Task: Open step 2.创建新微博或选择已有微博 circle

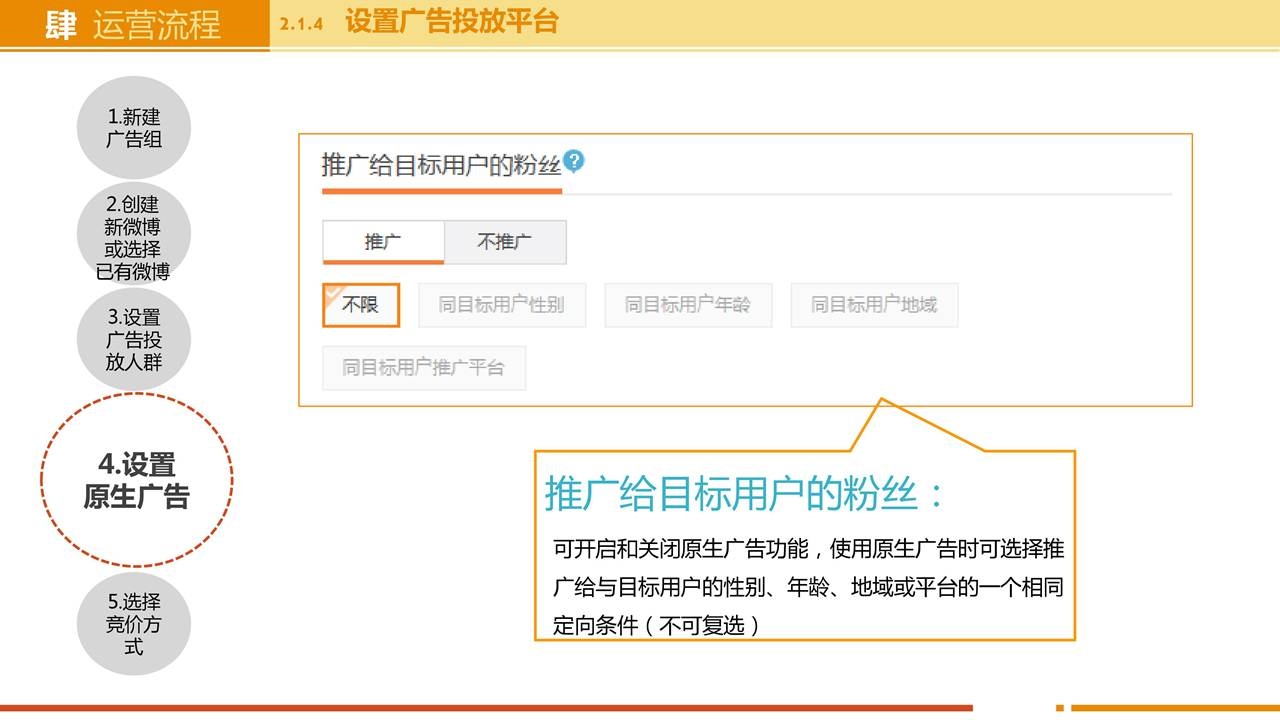Action: pos(134,238)
